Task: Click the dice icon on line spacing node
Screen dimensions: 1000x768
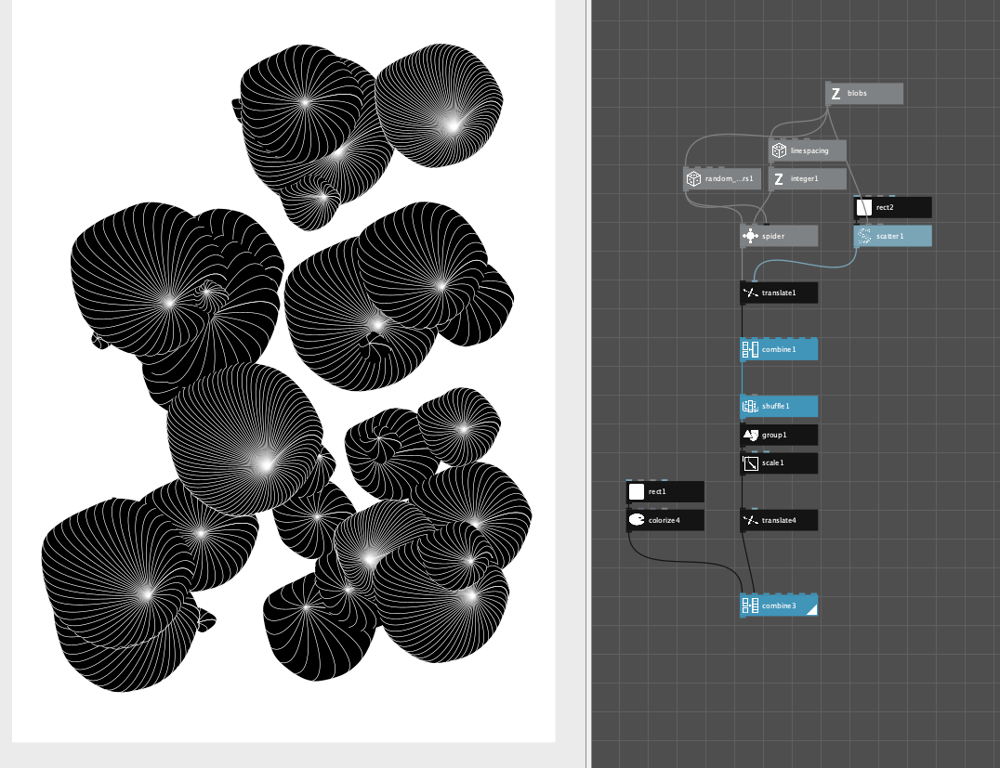Action: tap(779, 151)
